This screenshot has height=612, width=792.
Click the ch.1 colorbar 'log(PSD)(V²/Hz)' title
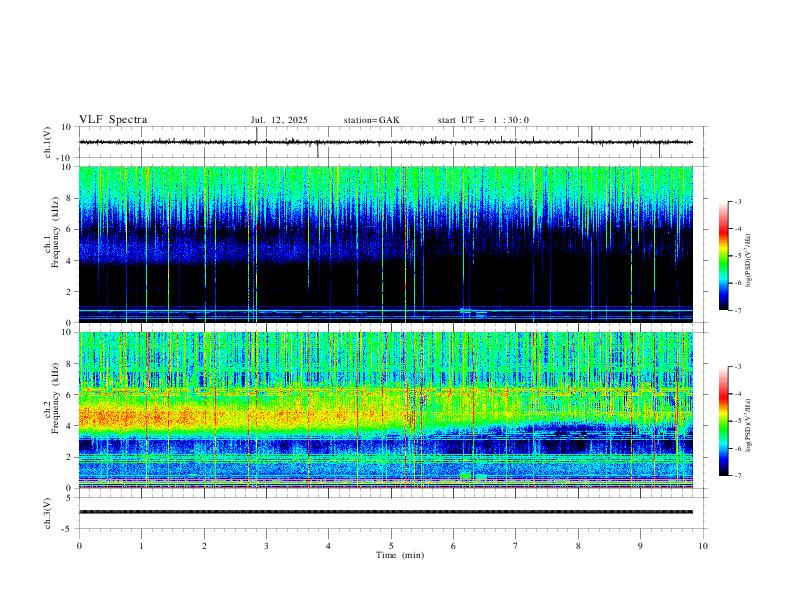coord(749,261)
